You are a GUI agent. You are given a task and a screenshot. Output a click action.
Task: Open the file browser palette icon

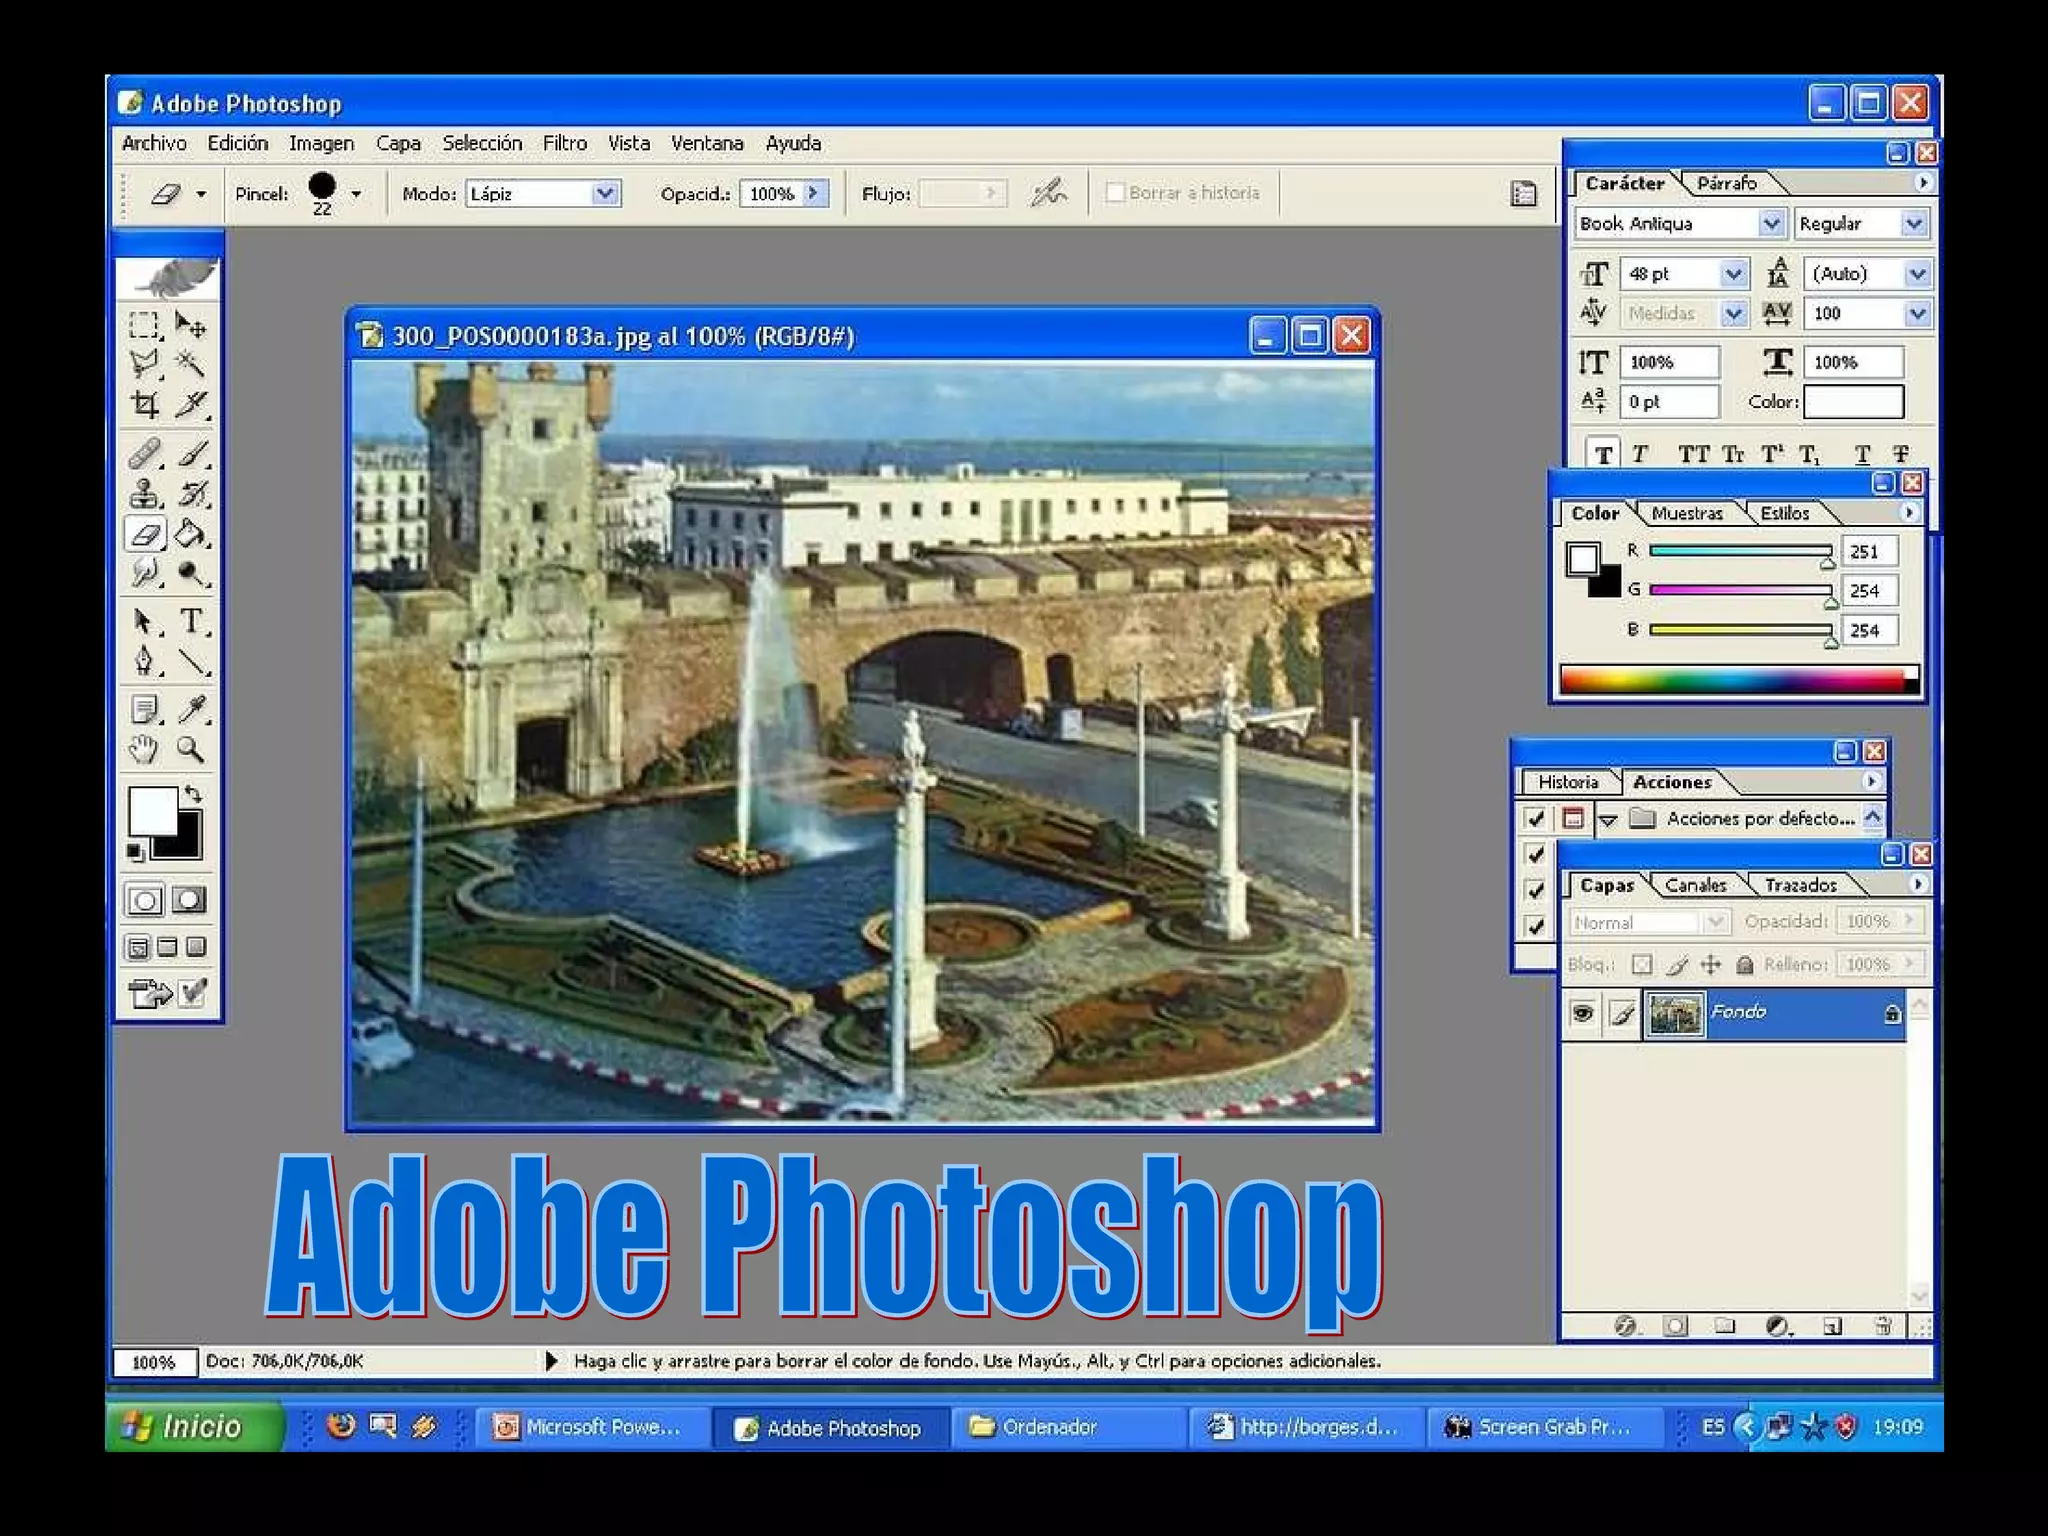tap(1523, 193)
